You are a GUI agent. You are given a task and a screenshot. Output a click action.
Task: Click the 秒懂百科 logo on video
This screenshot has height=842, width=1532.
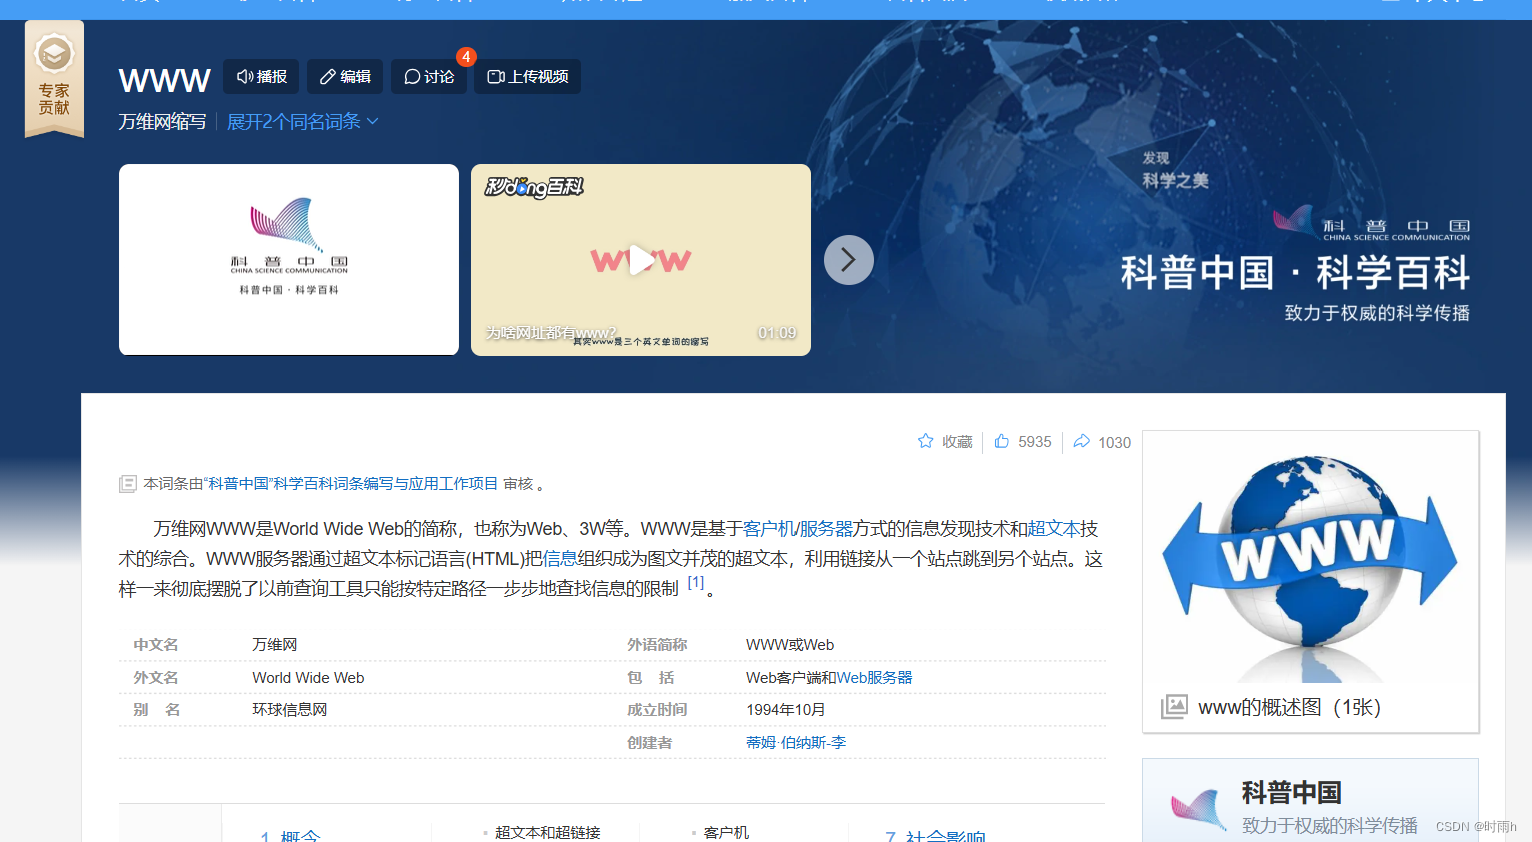click(534, 187)
